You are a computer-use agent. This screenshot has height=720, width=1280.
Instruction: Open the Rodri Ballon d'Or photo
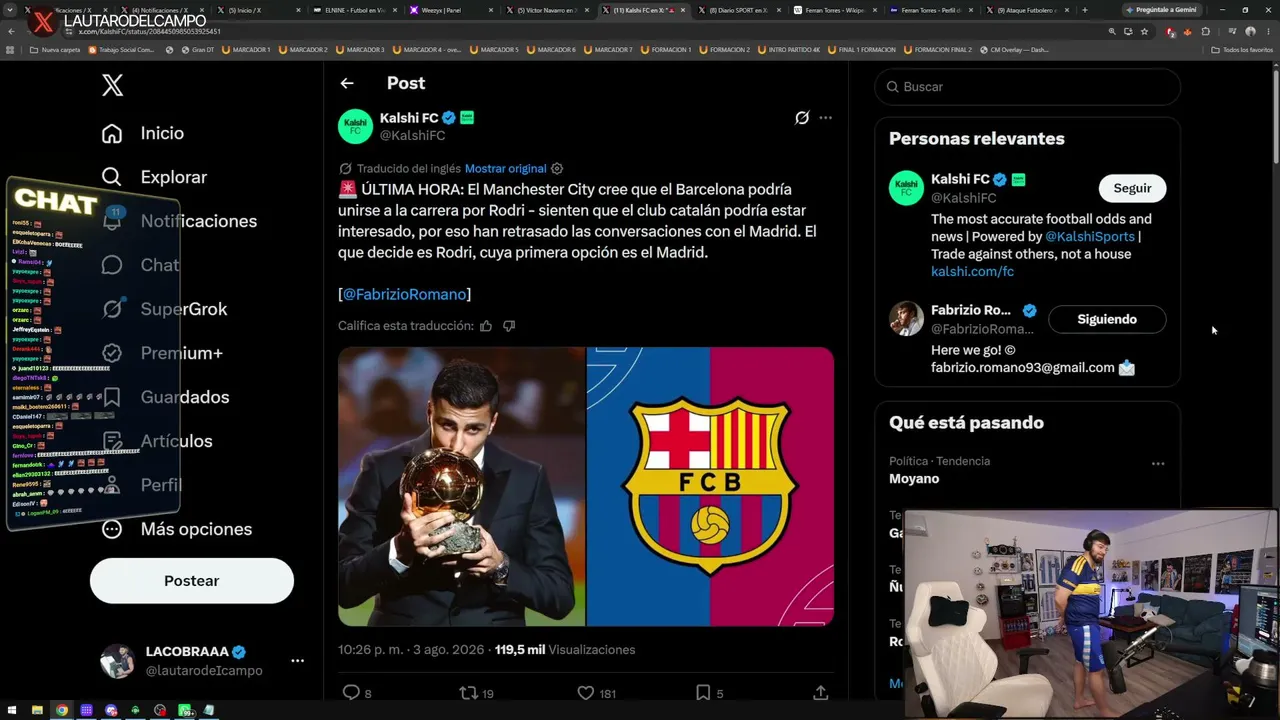(461, 486)
